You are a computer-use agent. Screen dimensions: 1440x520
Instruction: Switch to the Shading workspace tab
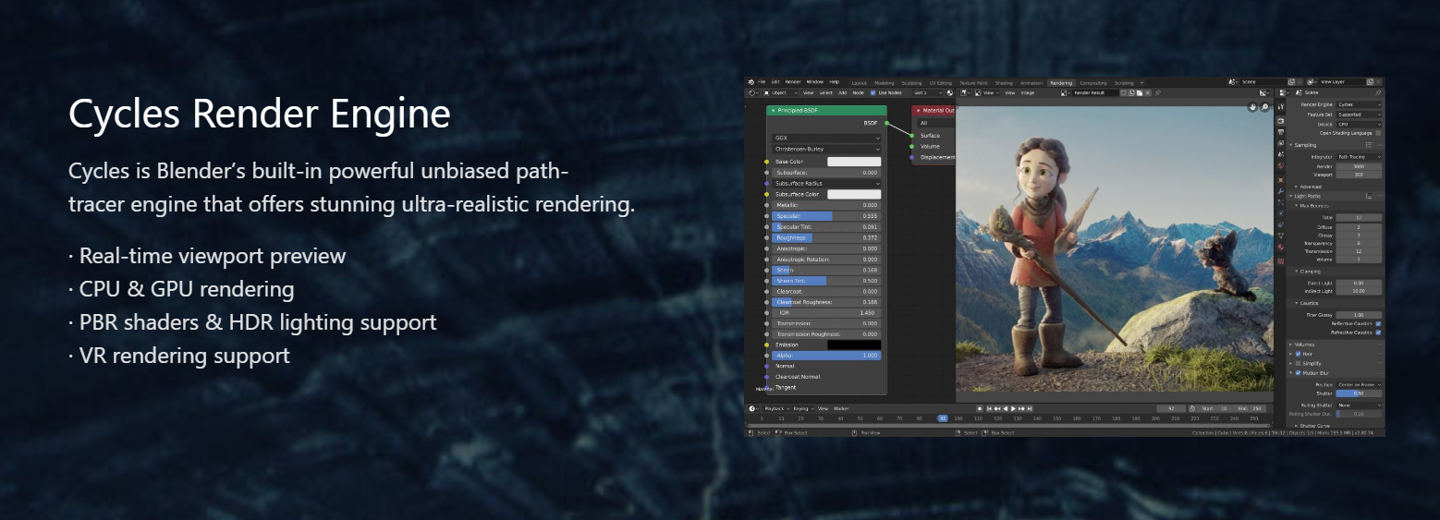(x=1004, y=83)
